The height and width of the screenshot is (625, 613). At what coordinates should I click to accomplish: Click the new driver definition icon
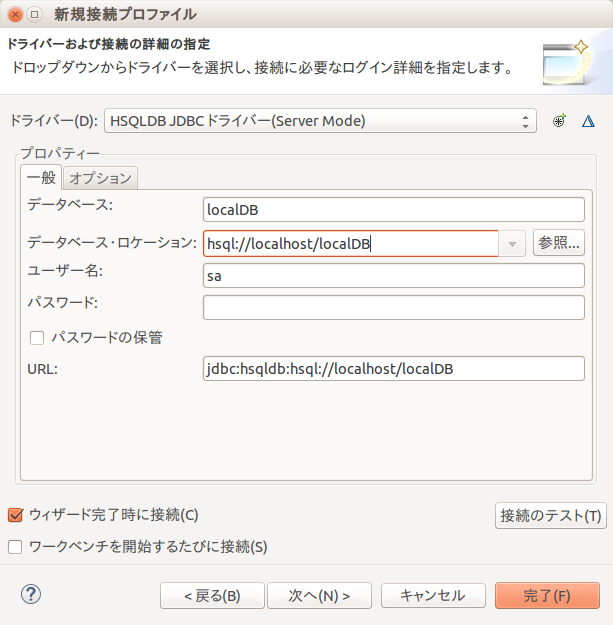(559, 121)
